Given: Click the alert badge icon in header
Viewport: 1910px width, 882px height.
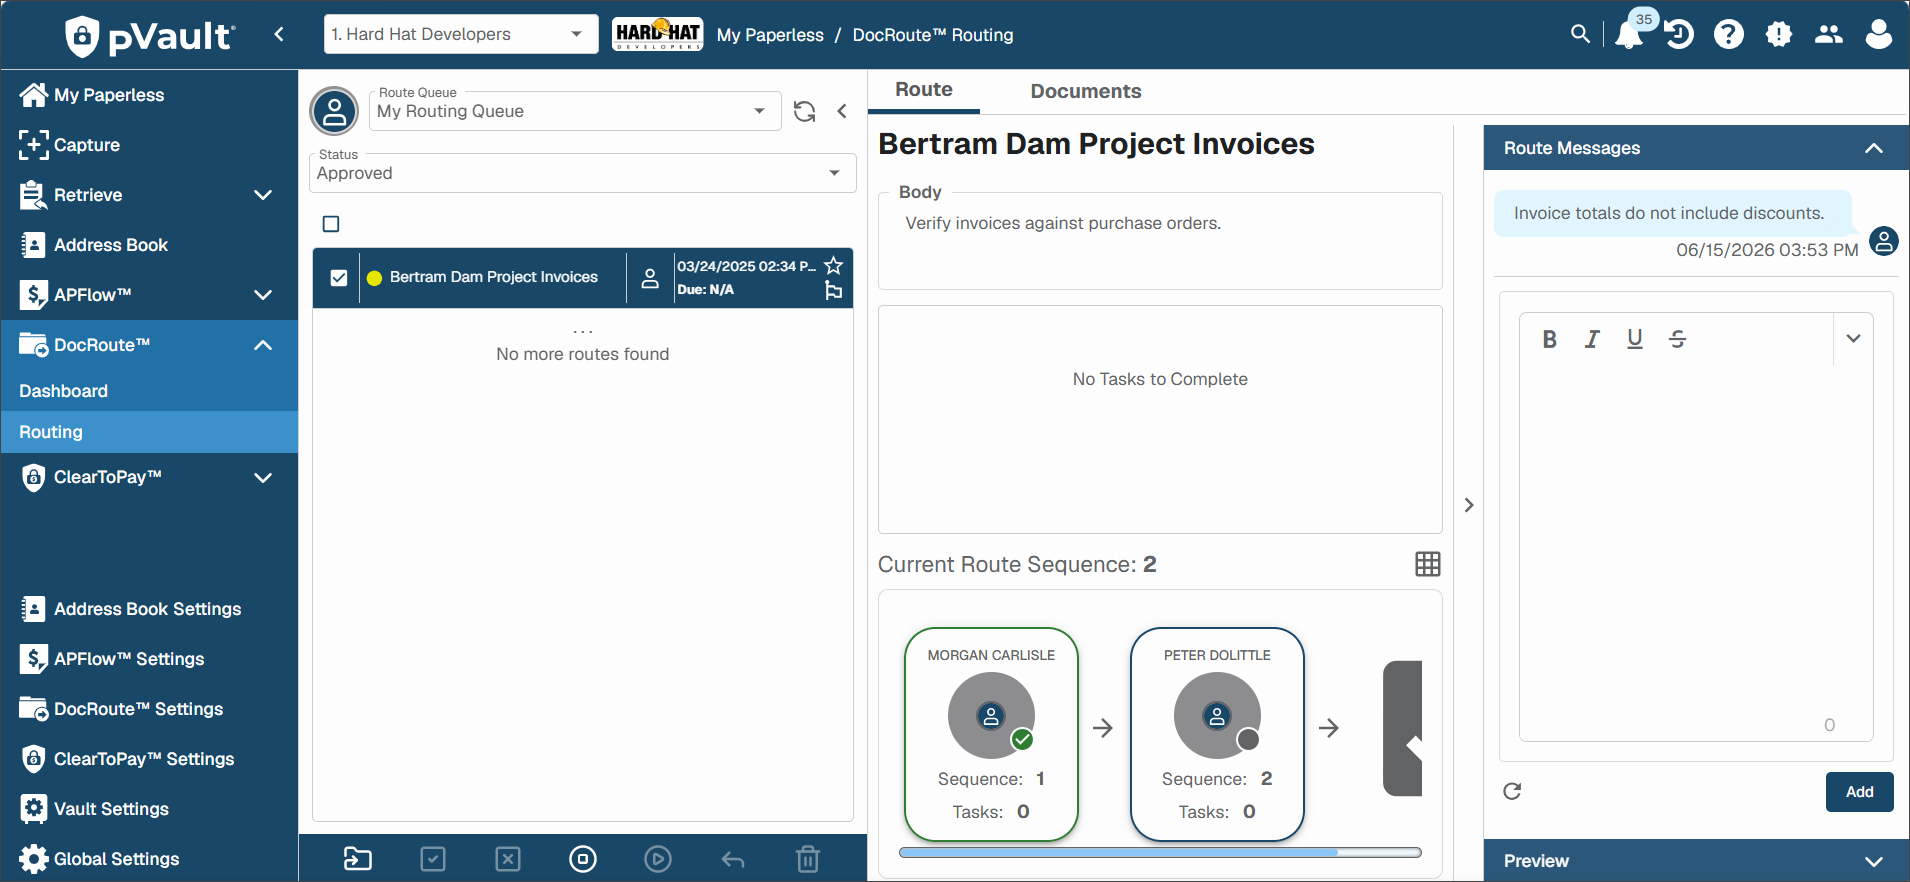Looking at the screenshot, I should click(x=1779, y=34).
